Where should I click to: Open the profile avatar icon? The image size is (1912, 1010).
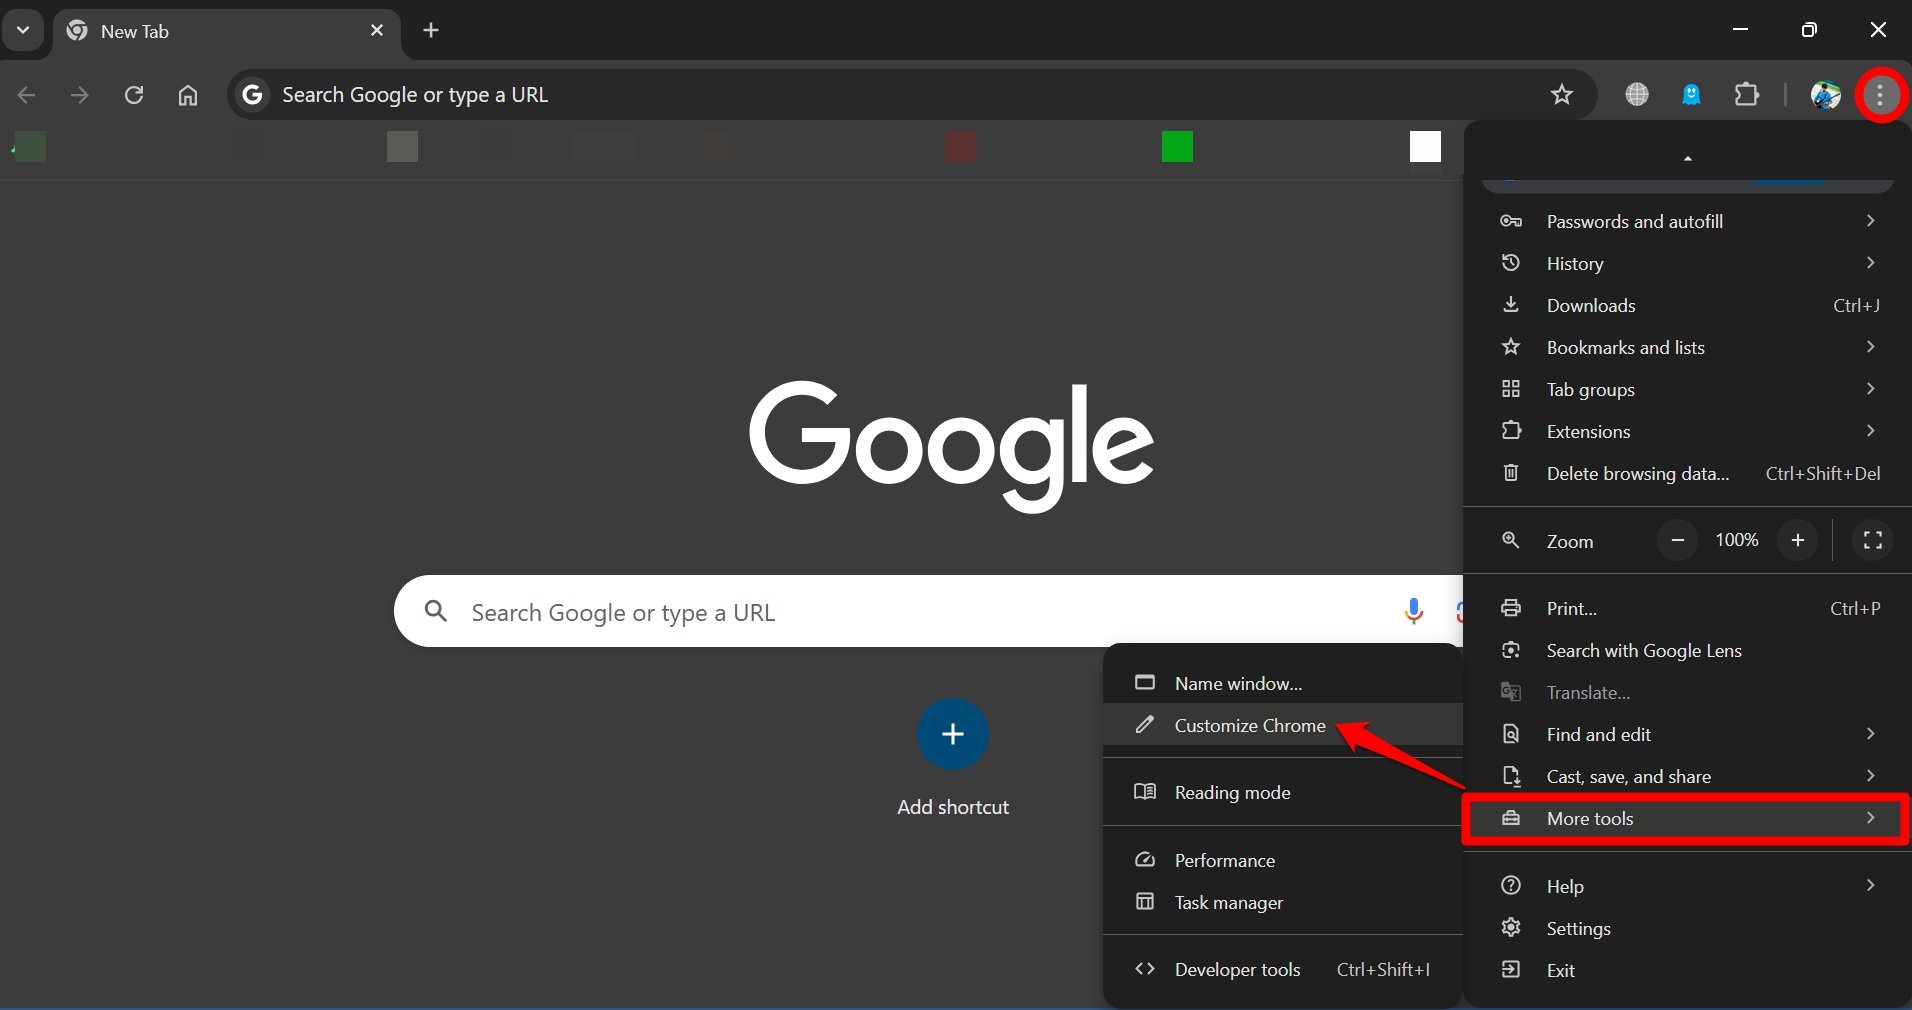tap(1824, 95)
